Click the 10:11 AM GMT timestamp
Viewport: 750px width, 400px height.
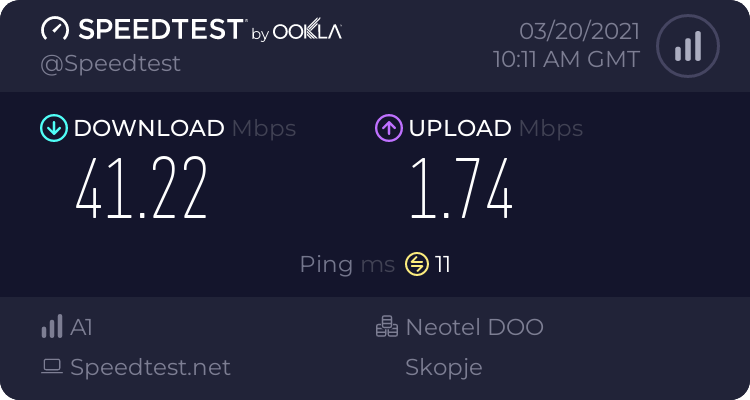pos(566,60)
